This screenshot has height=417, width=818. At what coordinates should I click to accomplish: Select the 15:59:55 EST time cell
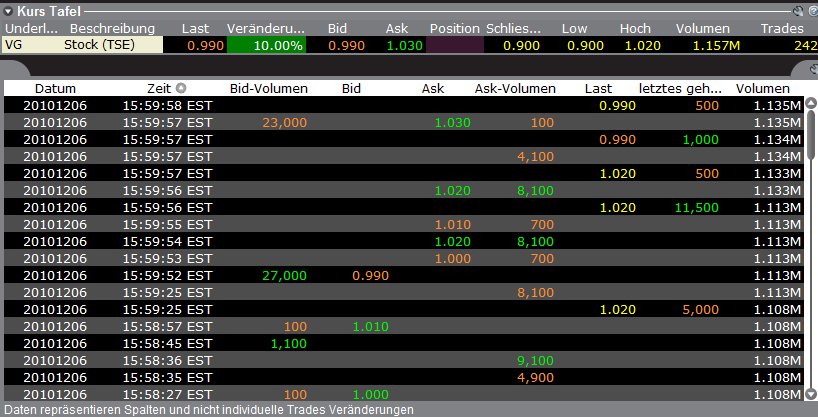[167, 224]
